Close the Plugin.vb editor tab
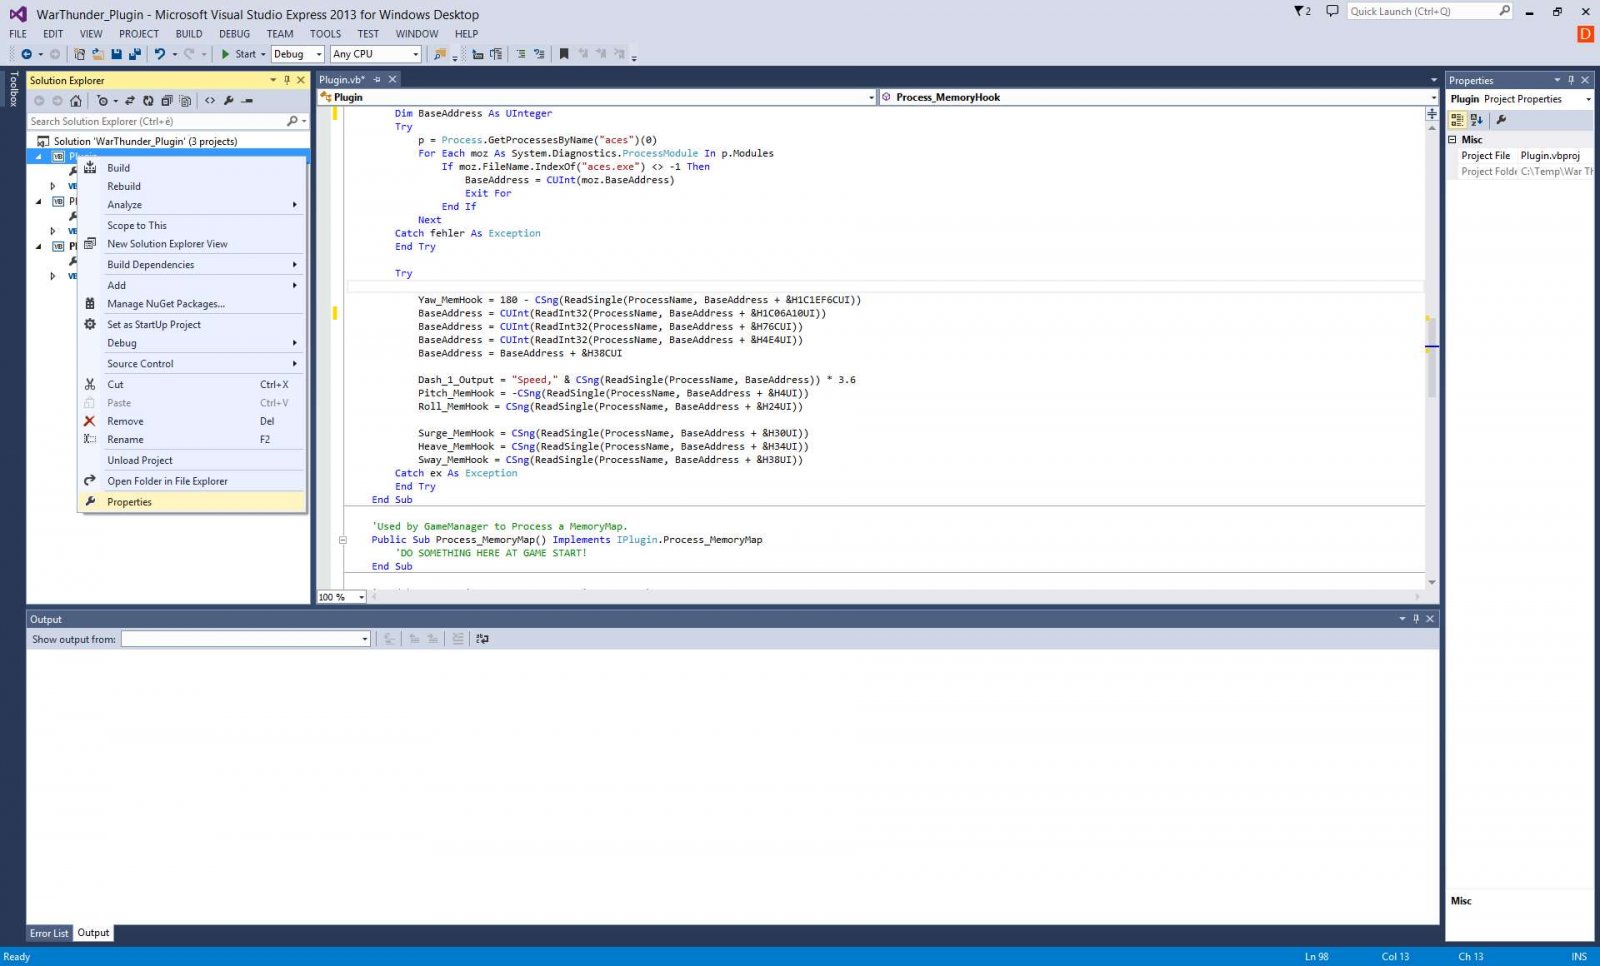1600x966 pixels. [393, 80]
